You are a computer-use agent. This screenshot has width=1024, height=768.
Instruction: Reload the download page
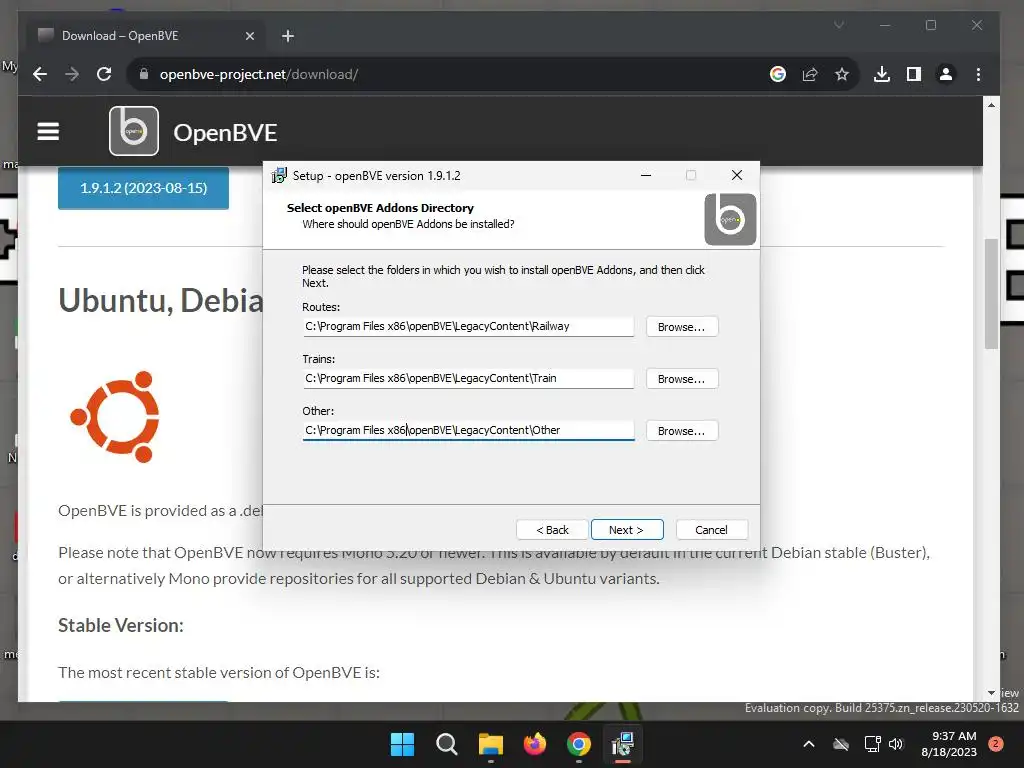point(104,74)
